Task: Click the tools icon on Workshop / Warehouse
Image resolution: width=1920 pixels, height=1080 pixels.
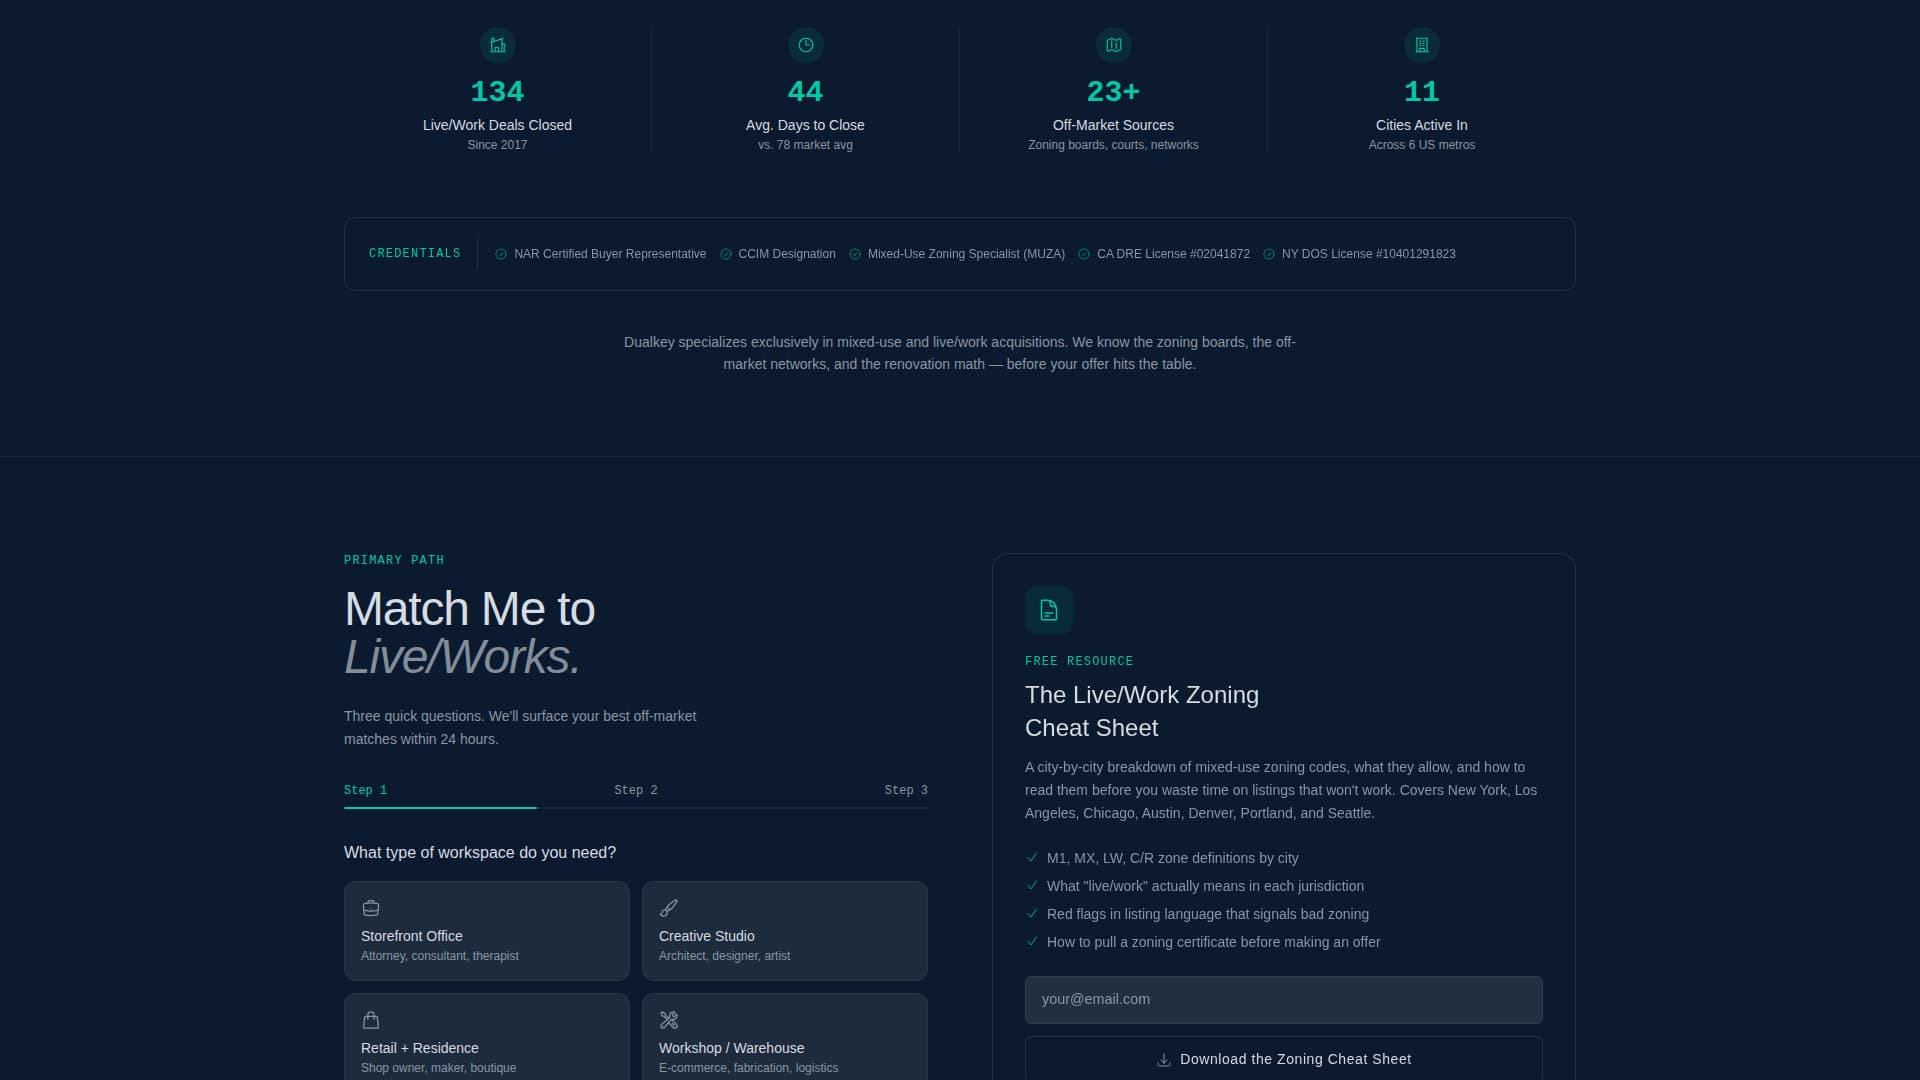Action: tap(668, 1020)
